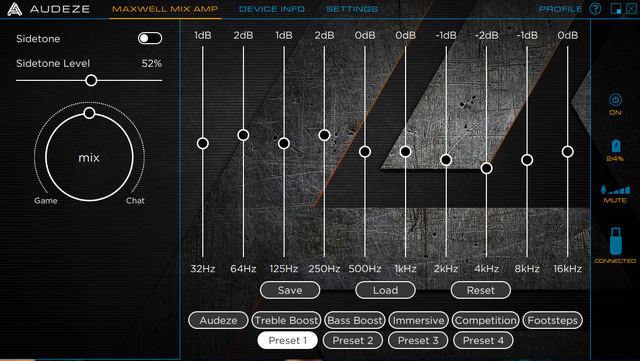Choose Preset 3 slot

pos(418,340)
